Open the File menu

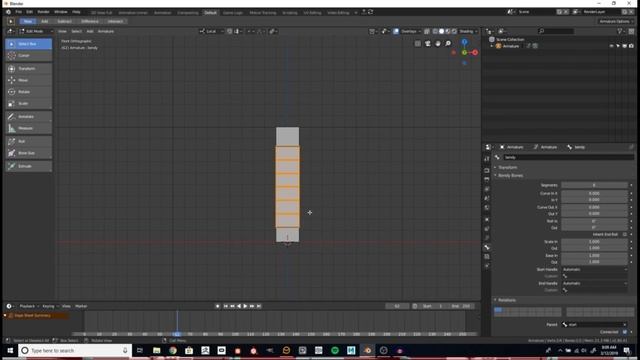(18, 12)
